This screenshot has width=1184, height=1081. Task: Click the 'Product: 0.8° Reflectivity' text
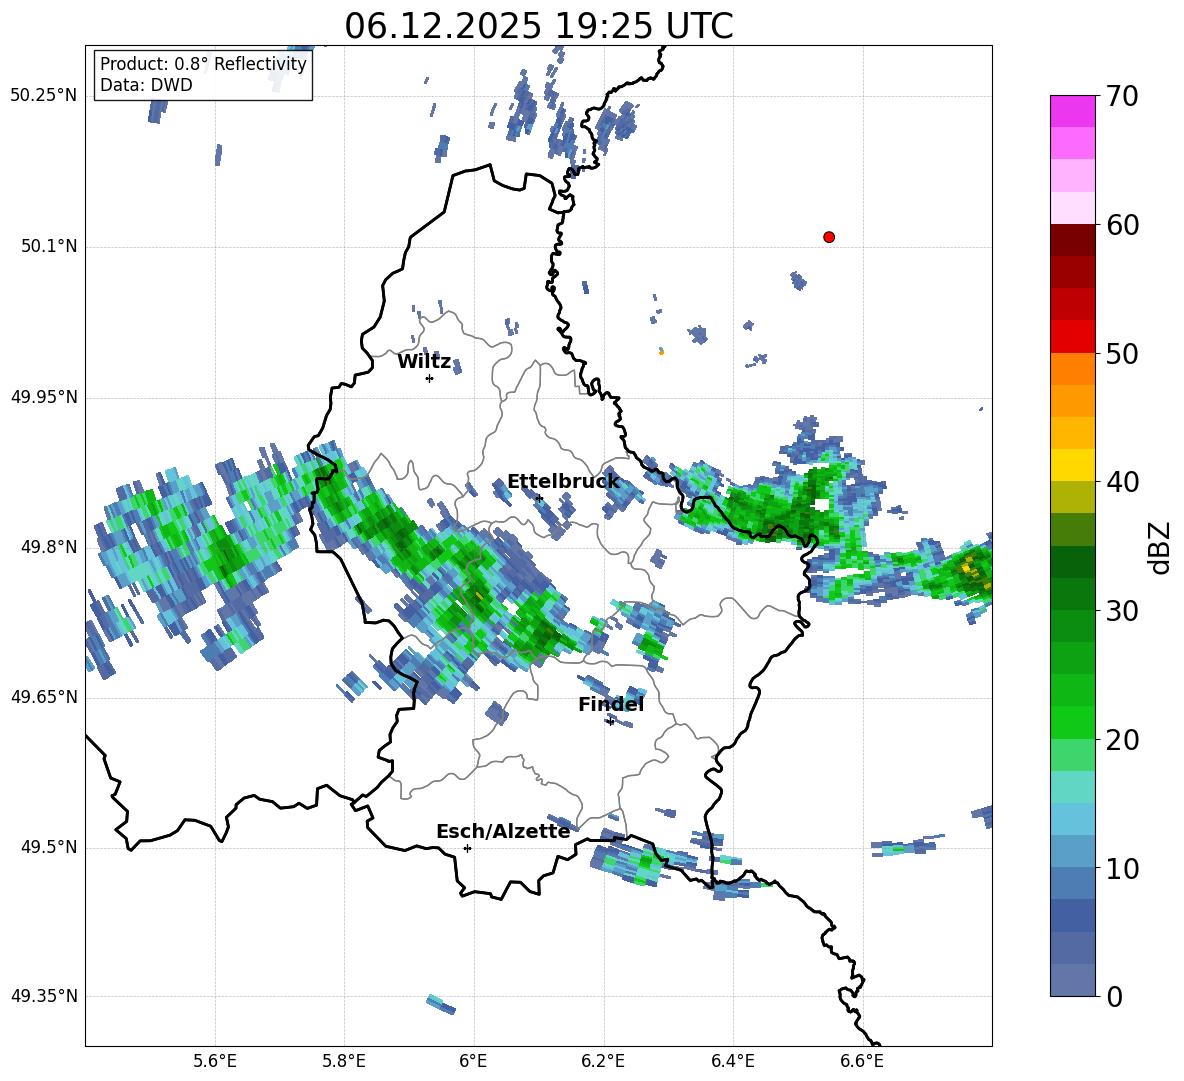[x=203, y=63]
